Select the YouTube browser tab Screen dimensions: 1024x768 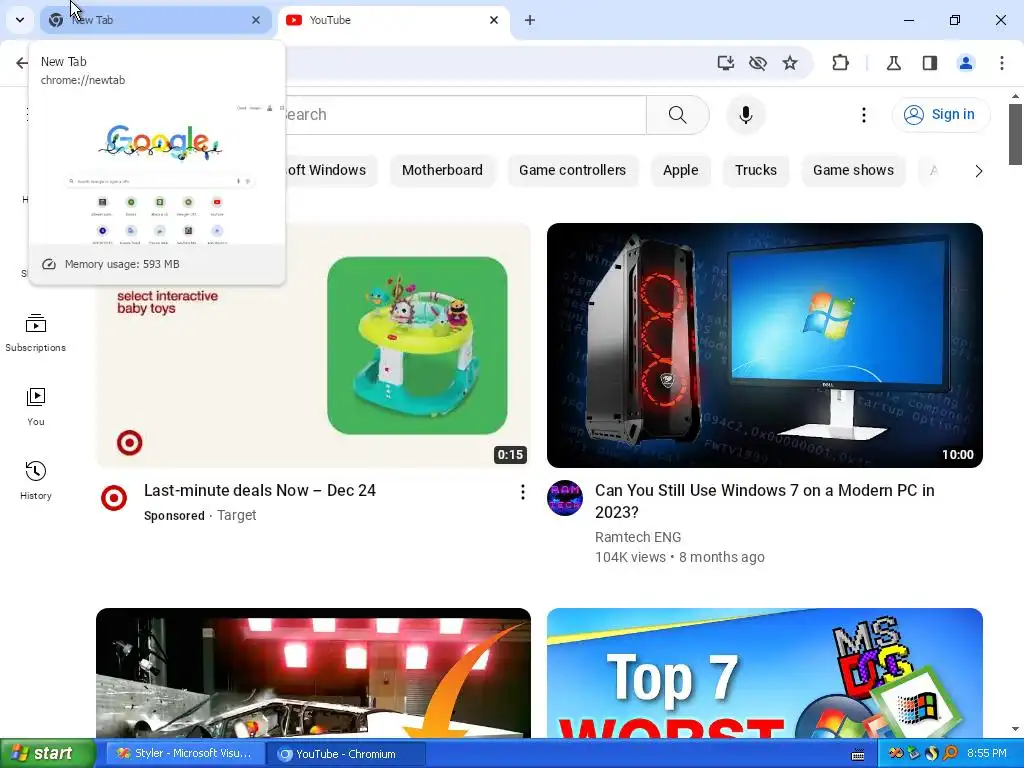click(394, 20)
